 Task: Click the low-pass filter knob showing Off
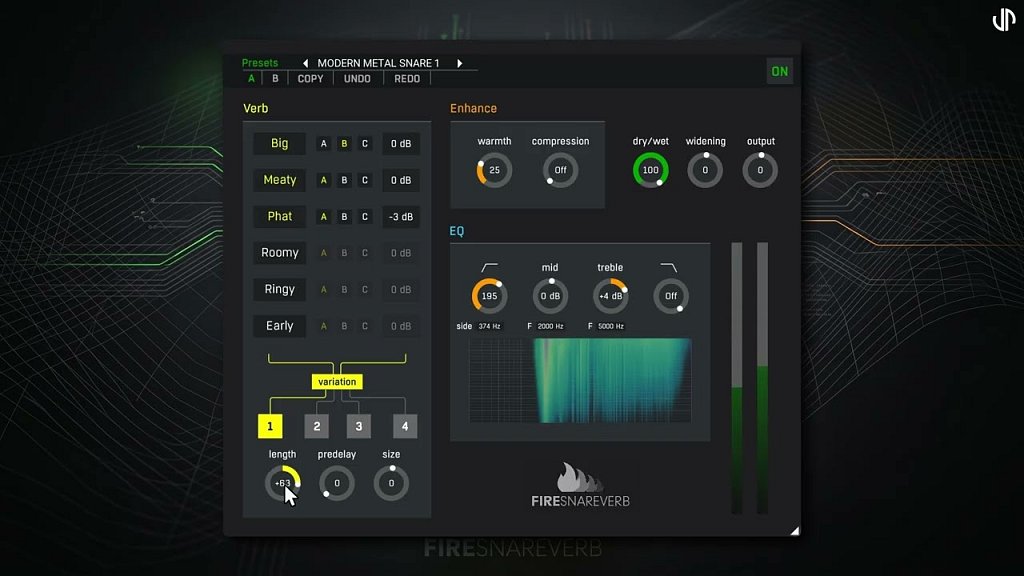point(671,296)
